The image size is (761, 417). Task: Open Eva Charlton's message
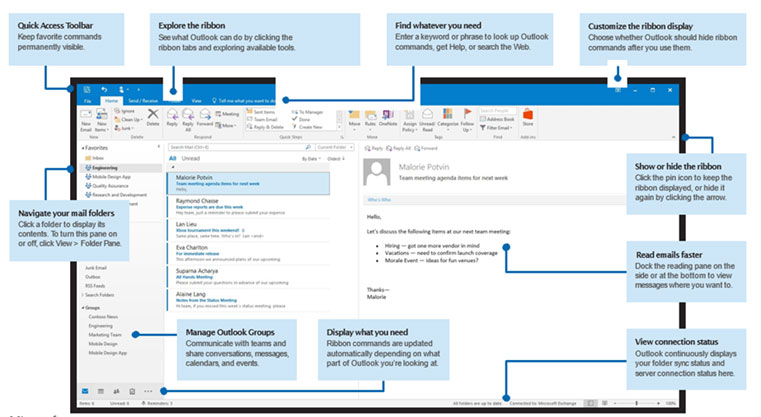[x=248, y=253]
